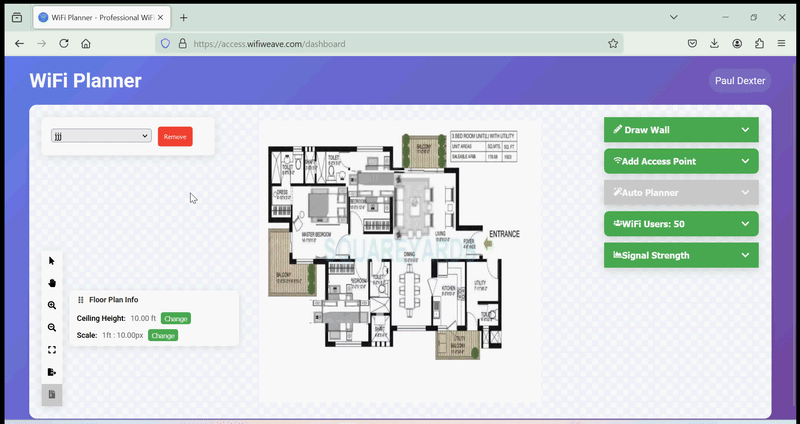This screenshot has width=800, height=424.
Task: Open the floor plan selector dropdown
Action: pyautogui.click(x=101, y=136)
